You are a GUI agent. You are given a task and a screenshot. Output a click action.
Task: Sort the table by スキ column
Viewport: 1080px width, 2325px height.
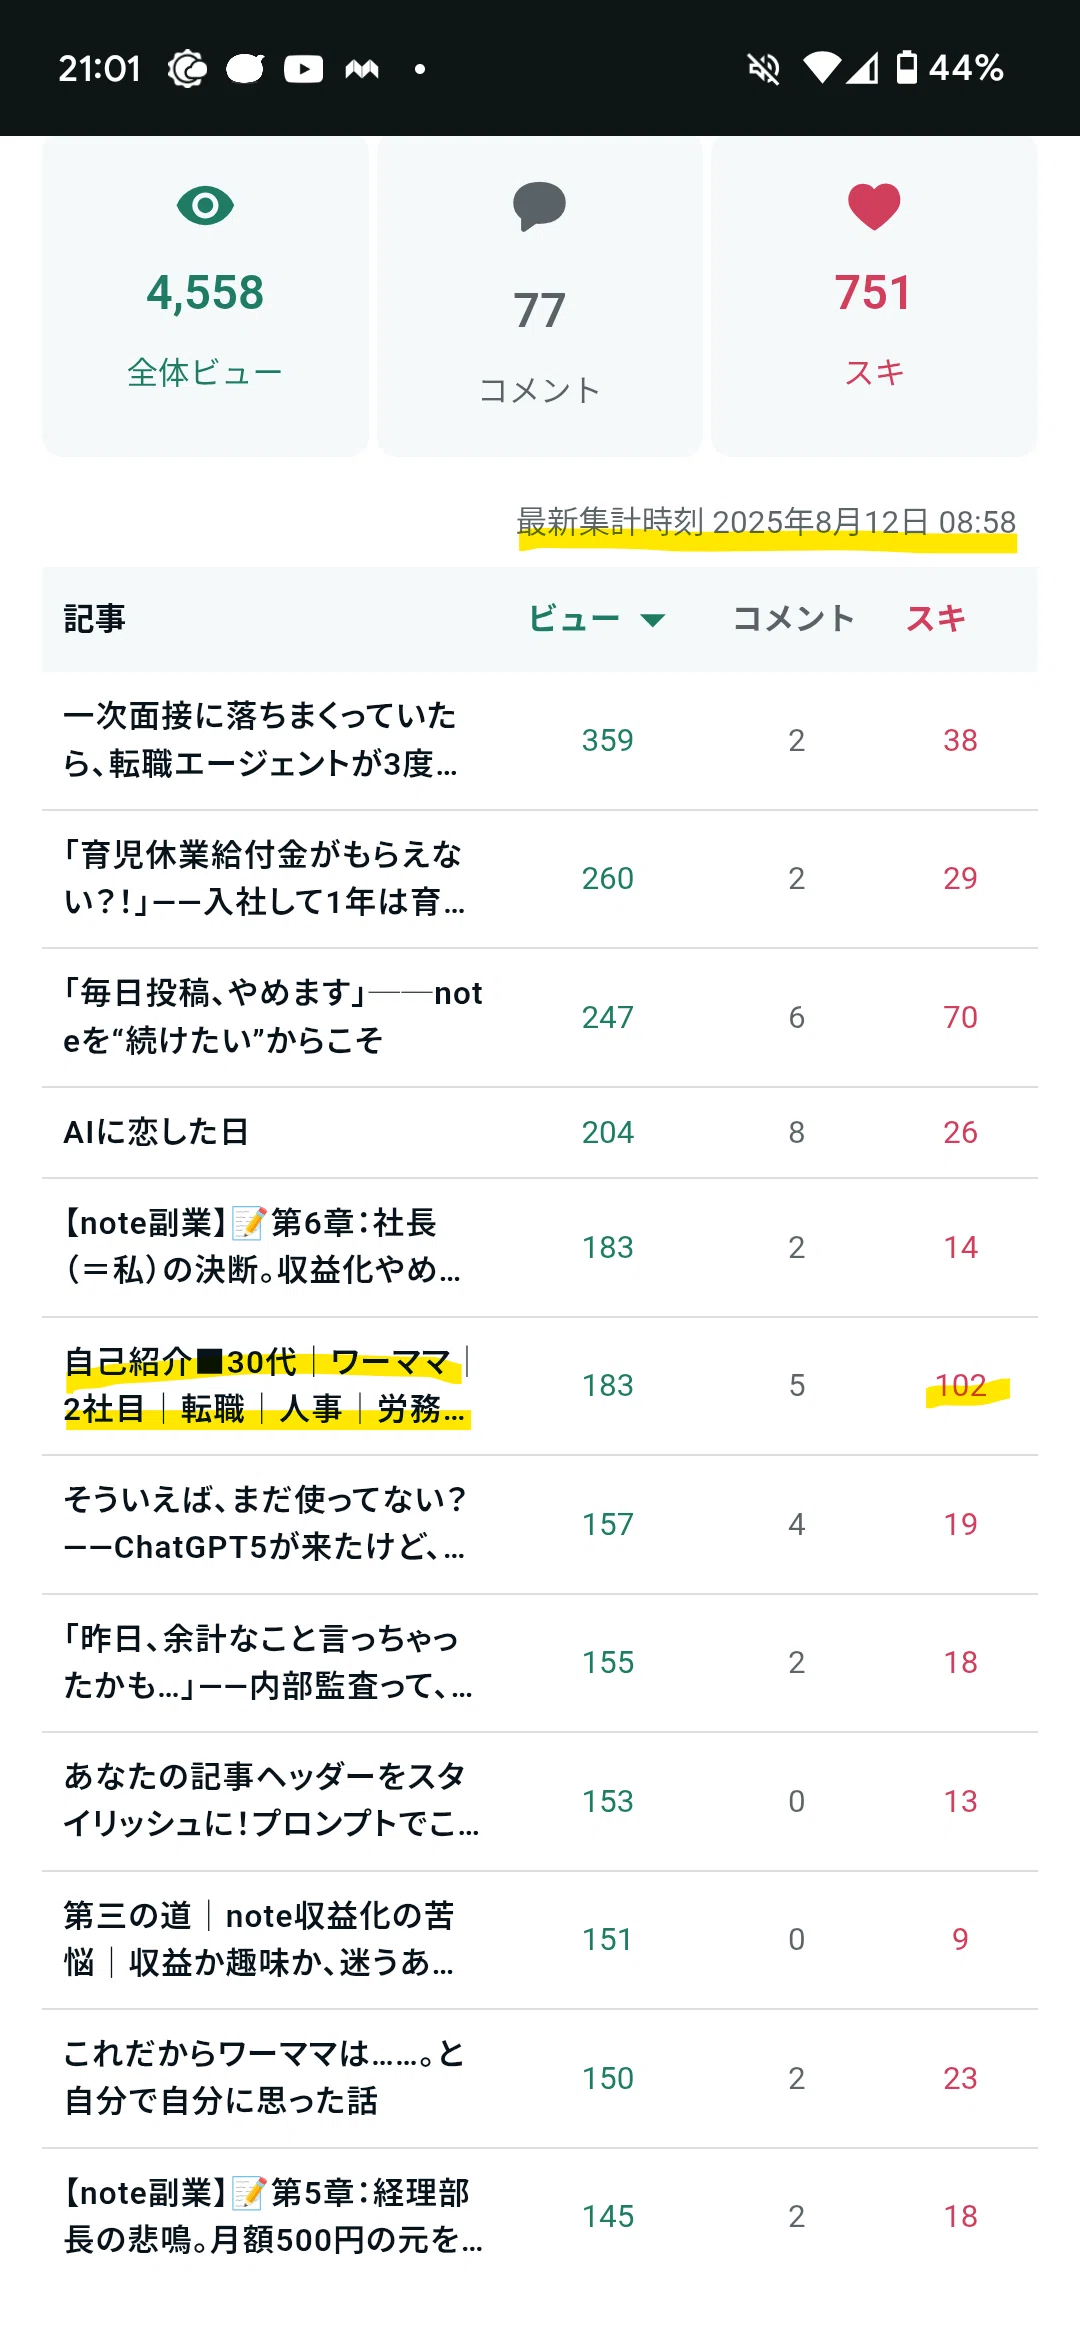click(935, 619)
